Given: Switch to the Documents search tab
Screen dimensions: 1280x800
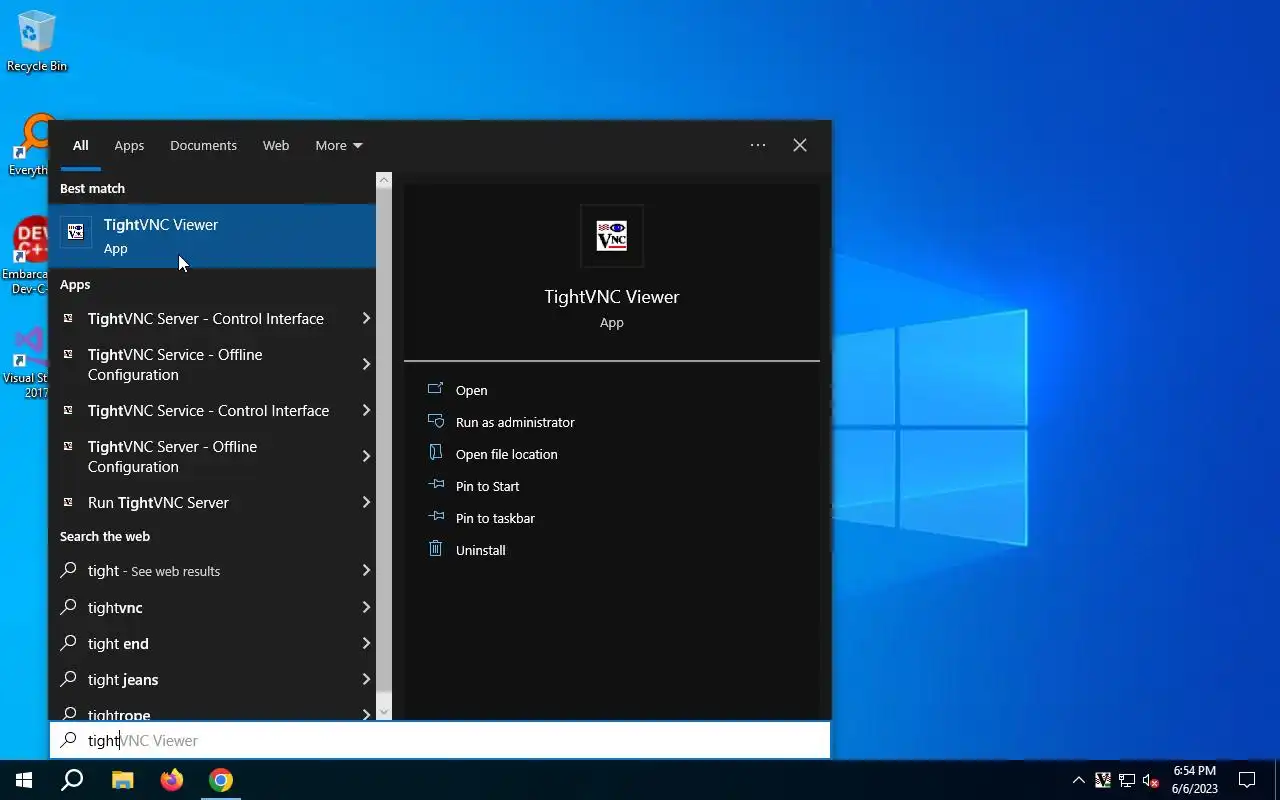Looking at the screenshot, I should 203,145.
